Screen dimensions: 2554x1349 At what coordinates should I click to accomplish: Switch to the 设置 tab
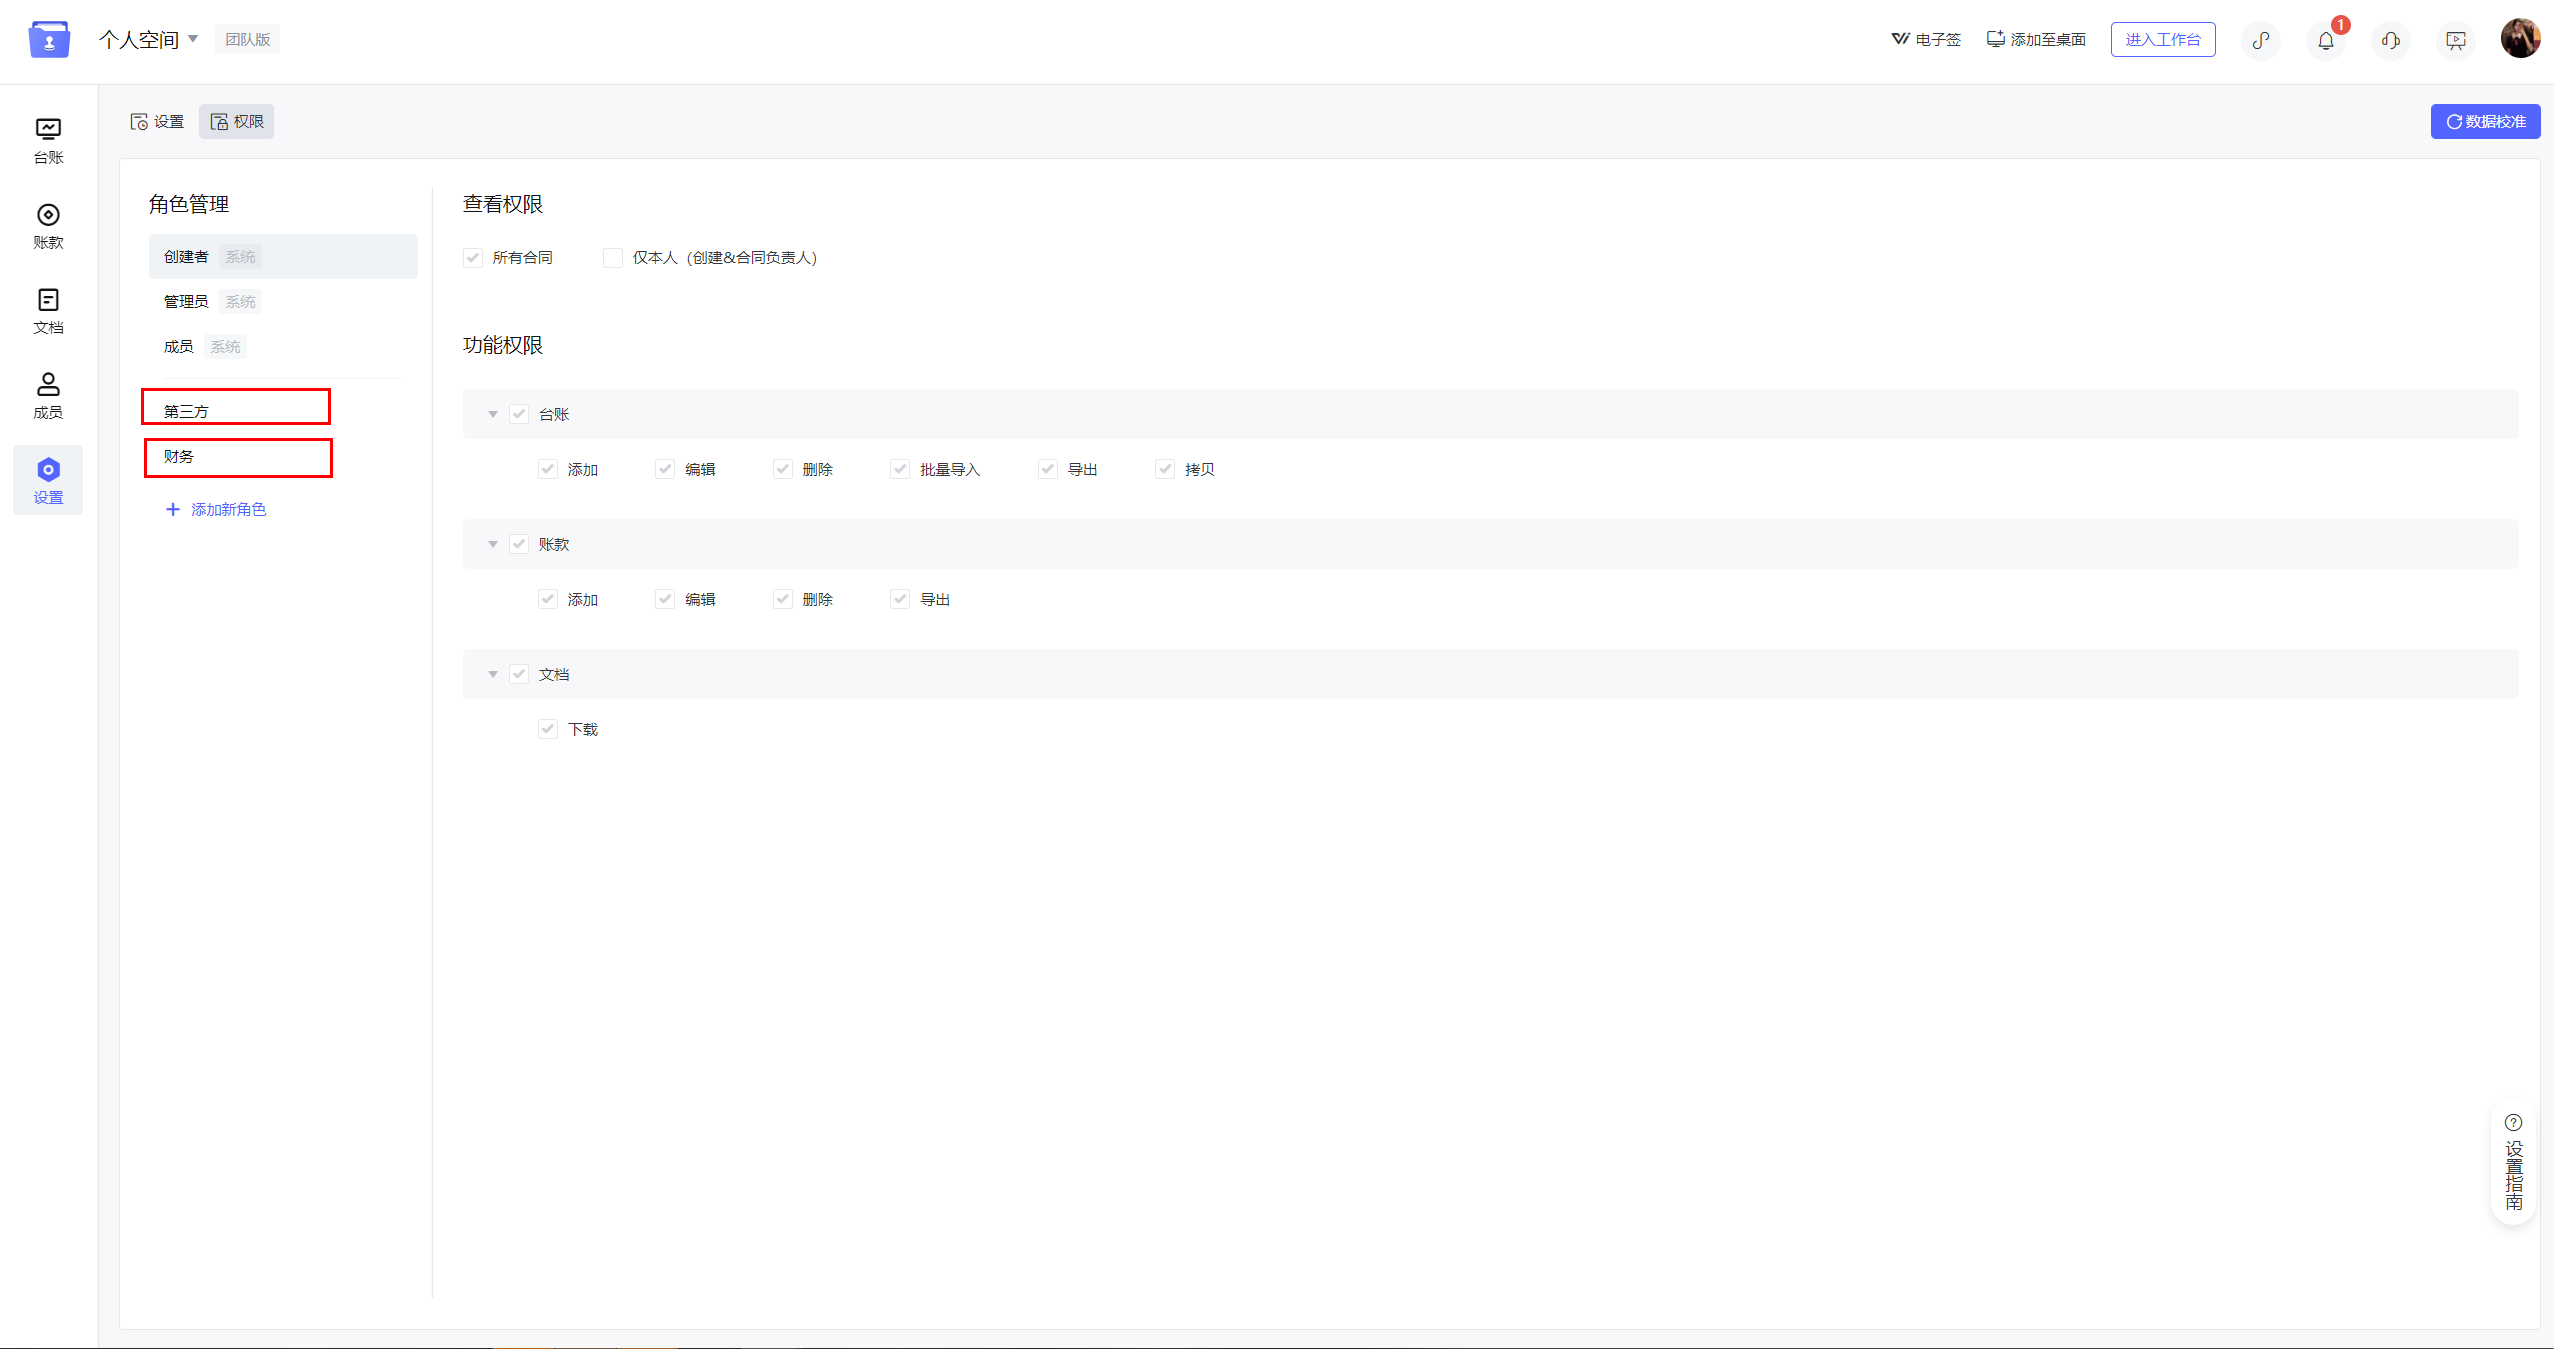pos(158,121)
